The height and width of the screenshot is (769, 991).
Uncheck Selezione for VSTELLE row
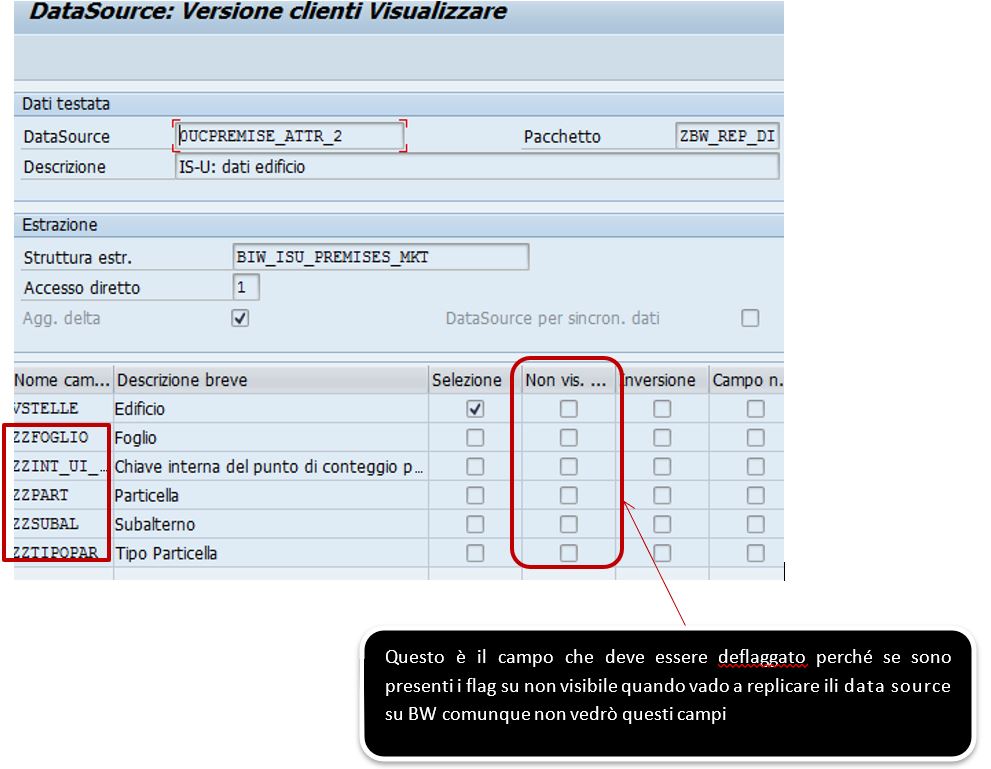click(475, 409)
